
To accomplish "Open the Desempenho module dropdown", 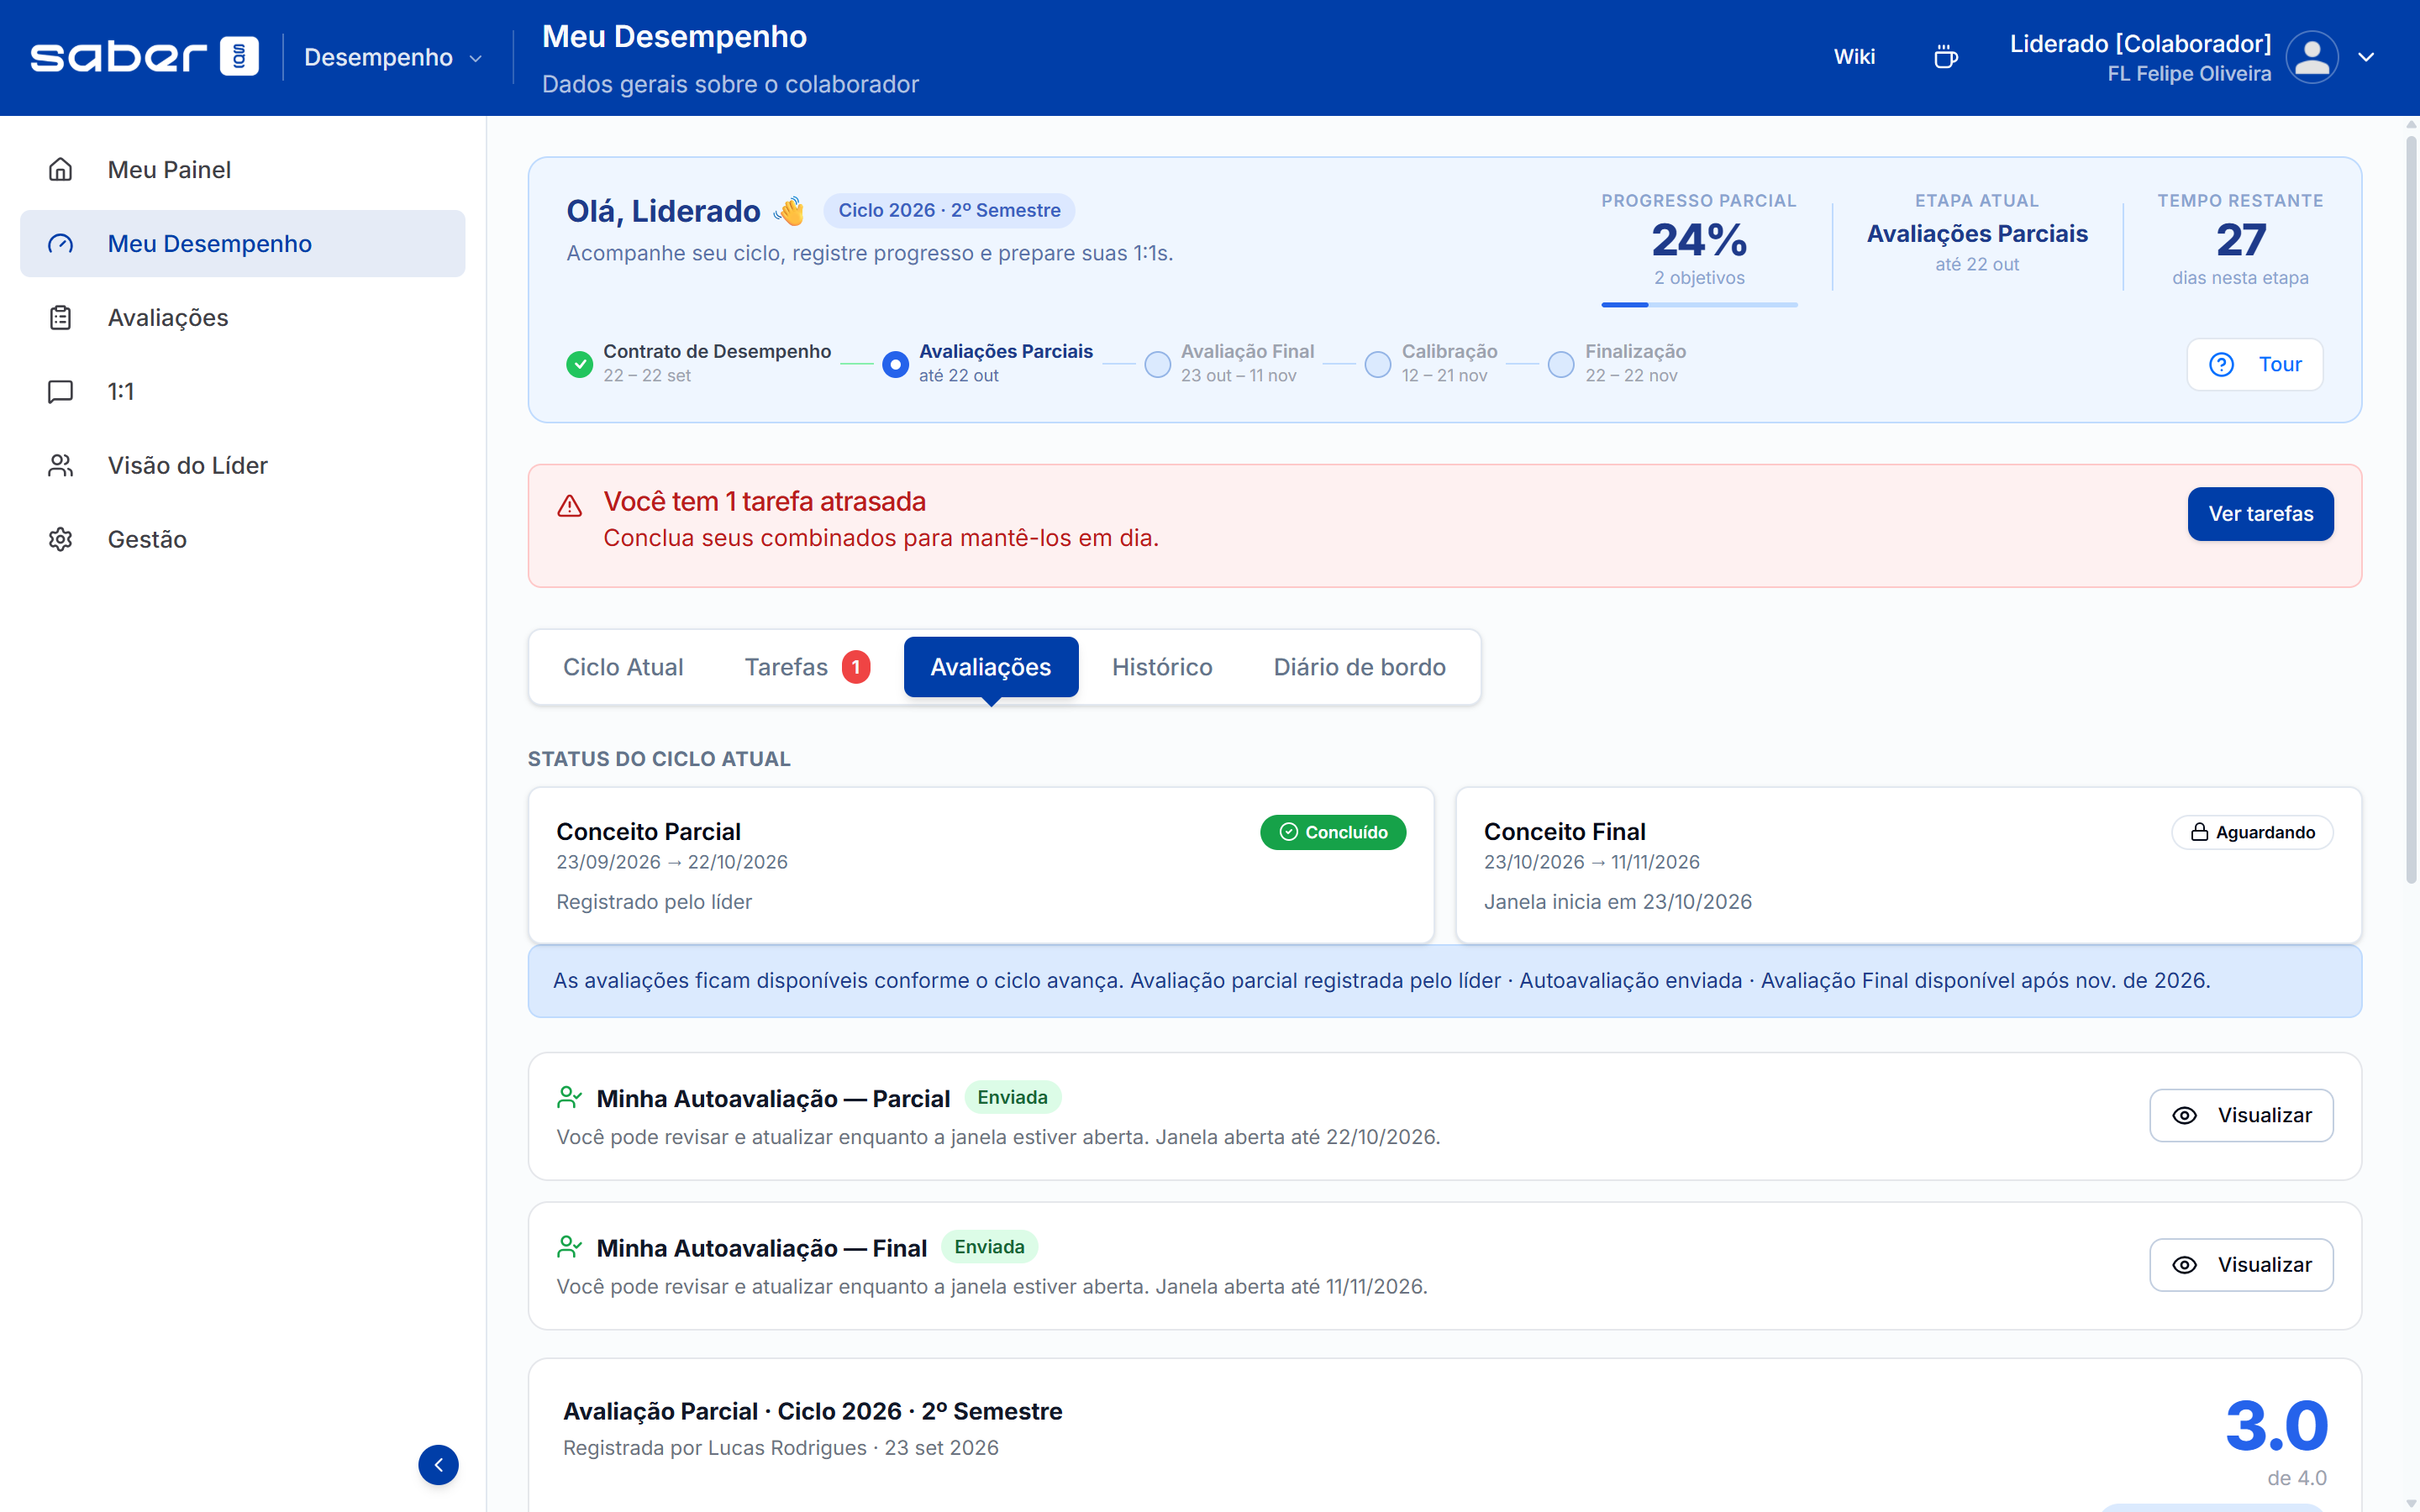I will [x=393, y=57].
